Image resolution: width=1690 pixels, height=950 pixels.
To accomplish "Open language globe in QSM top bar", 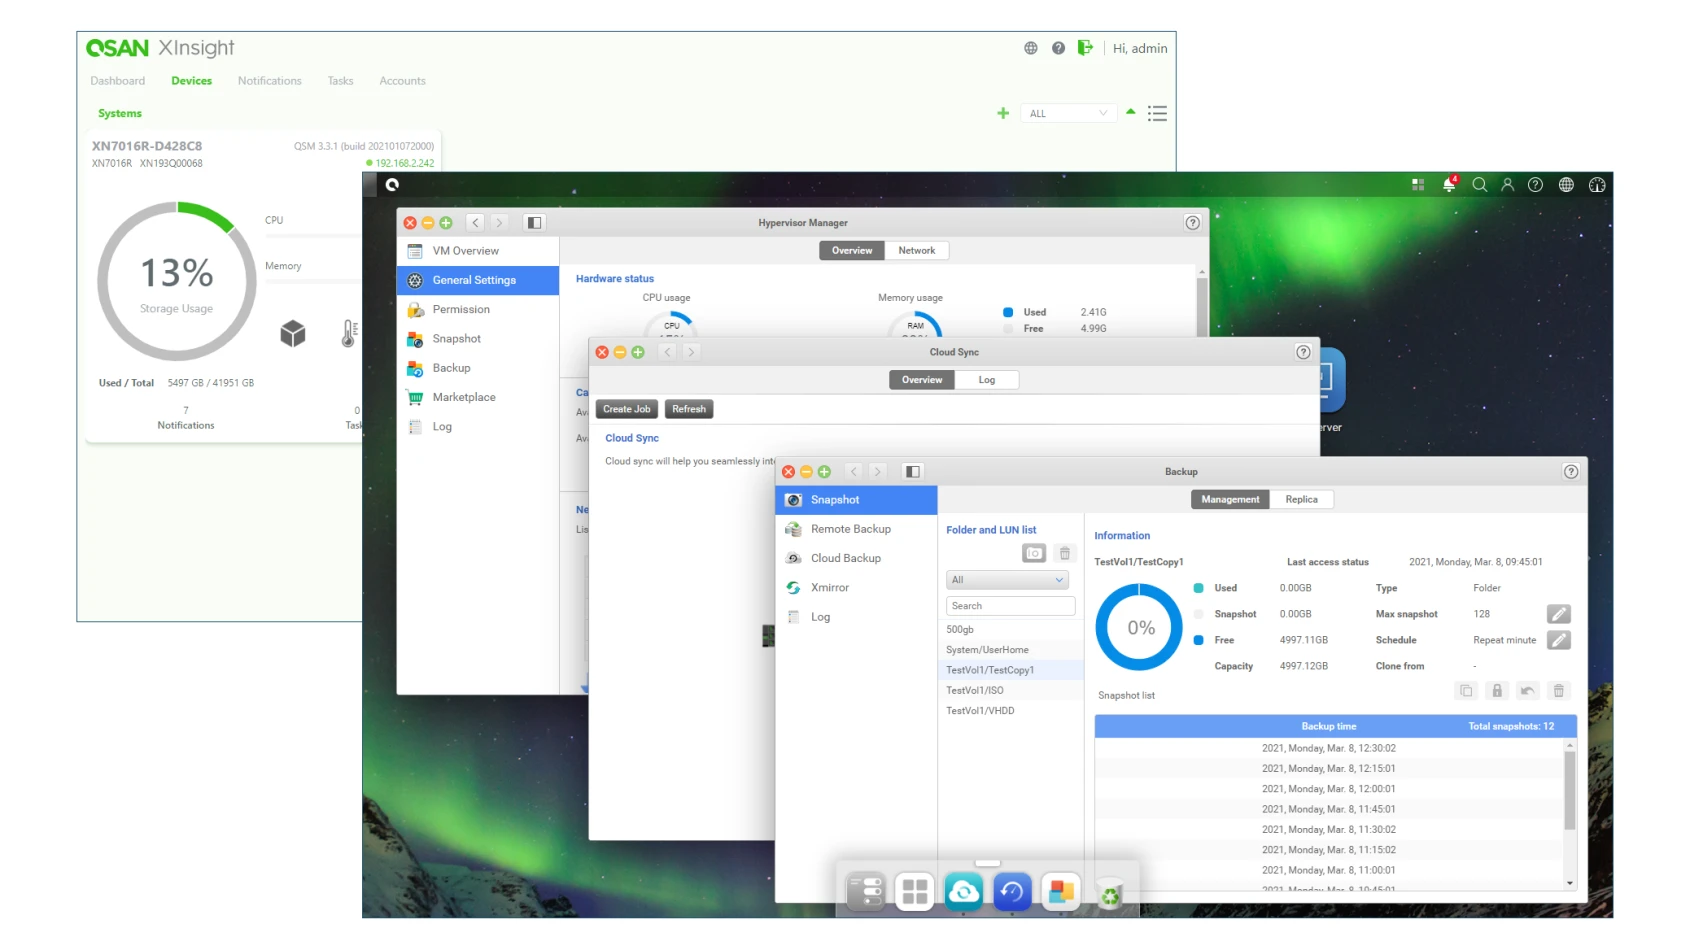I will click(x=1566, y=185).
